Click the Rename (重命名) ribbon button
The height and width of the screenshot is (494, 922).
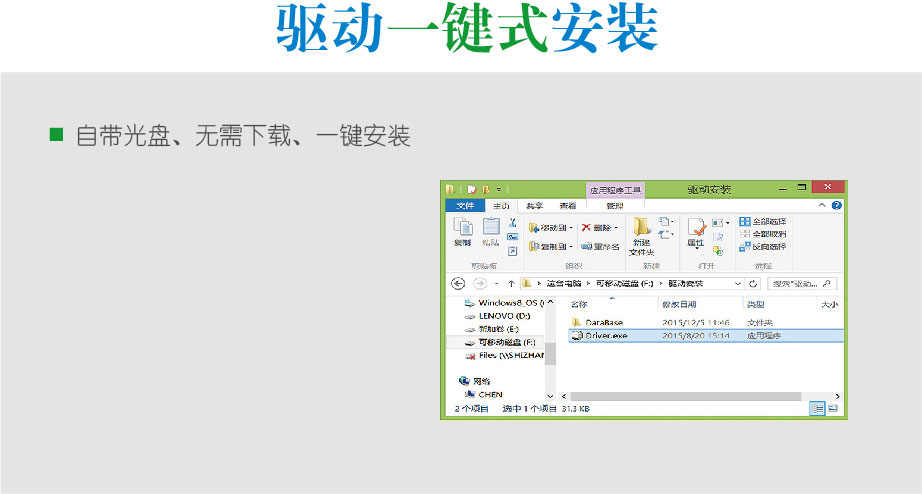599,246
